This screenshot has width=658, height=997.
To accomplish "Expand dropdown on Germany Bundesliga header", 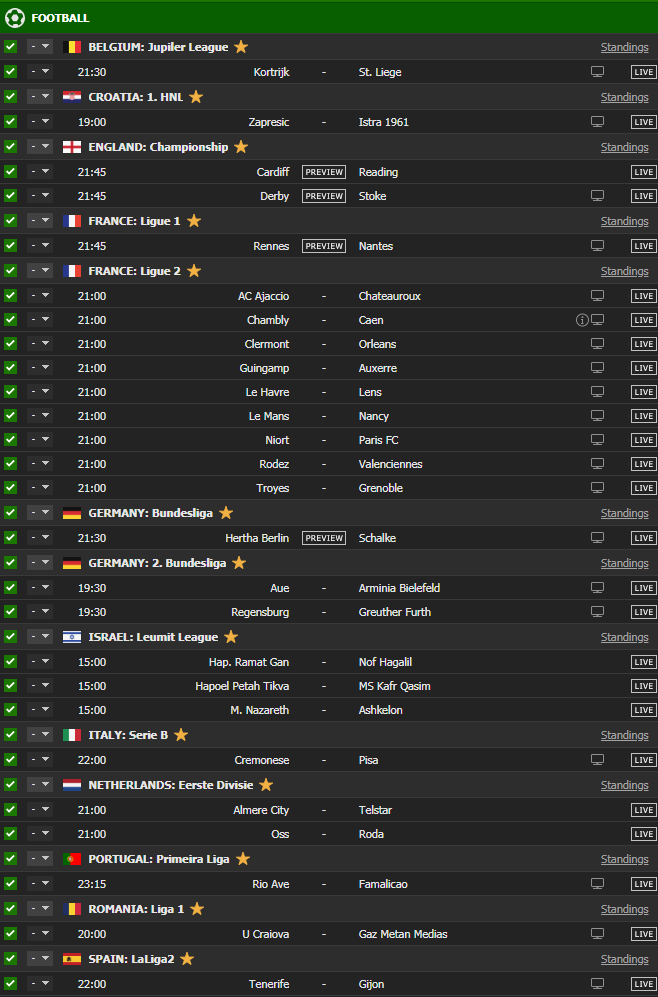I will coord(39,512).
